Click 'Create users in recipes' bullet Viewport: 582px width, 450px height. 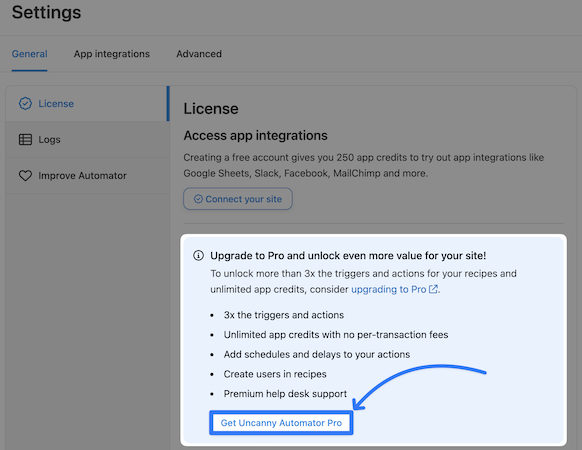click(275, 374)
